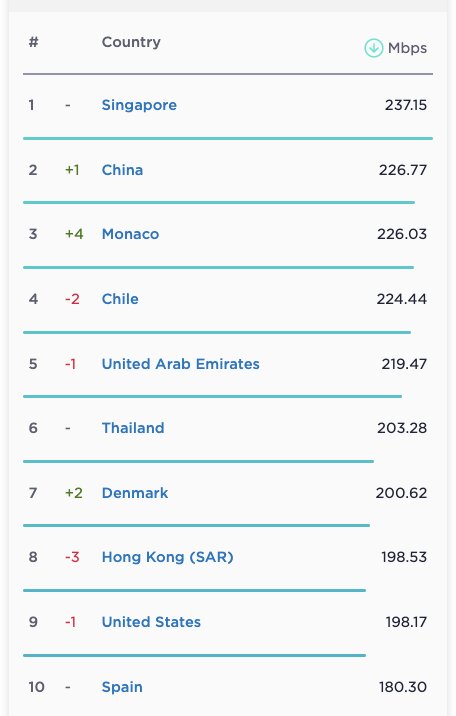
Task: Open the China country link
Action: 122,170
